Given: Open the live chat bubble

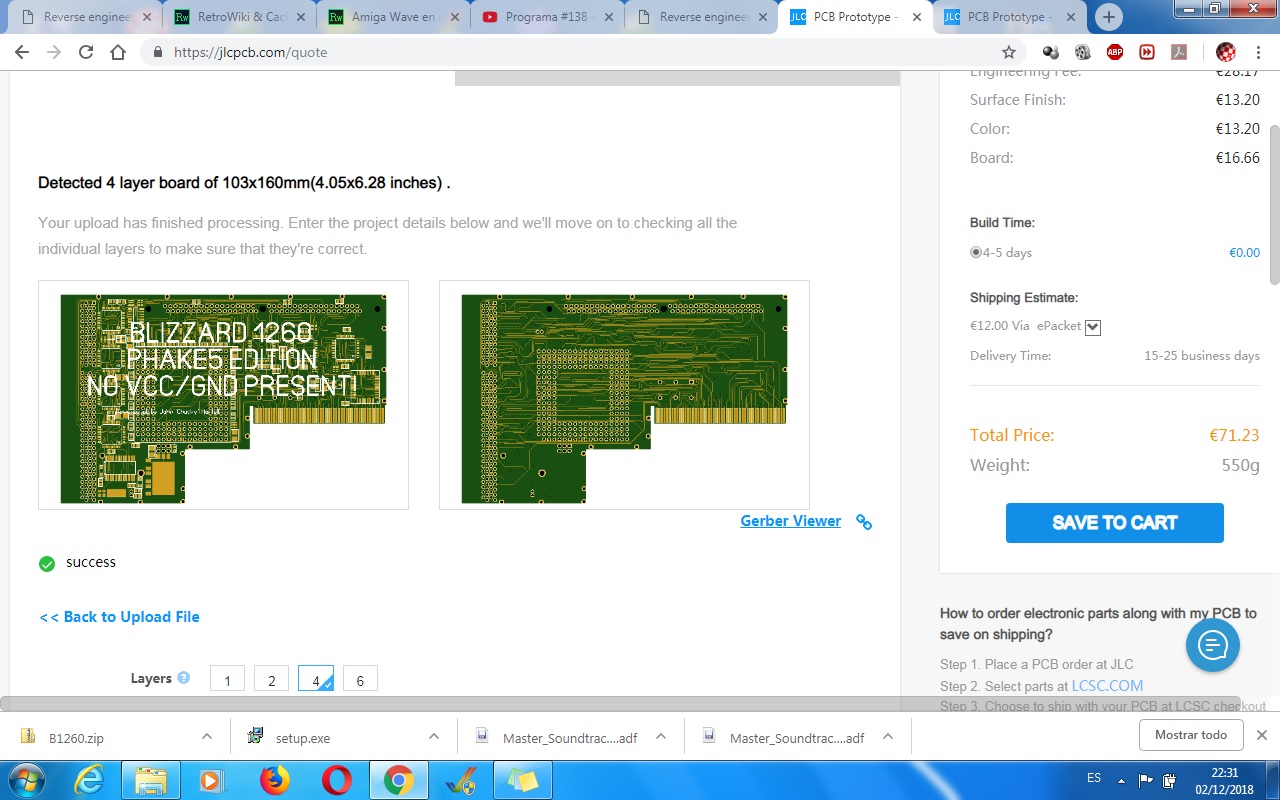Looking at the screenshot, I should pyautogui.click(x=1213, y=645).
